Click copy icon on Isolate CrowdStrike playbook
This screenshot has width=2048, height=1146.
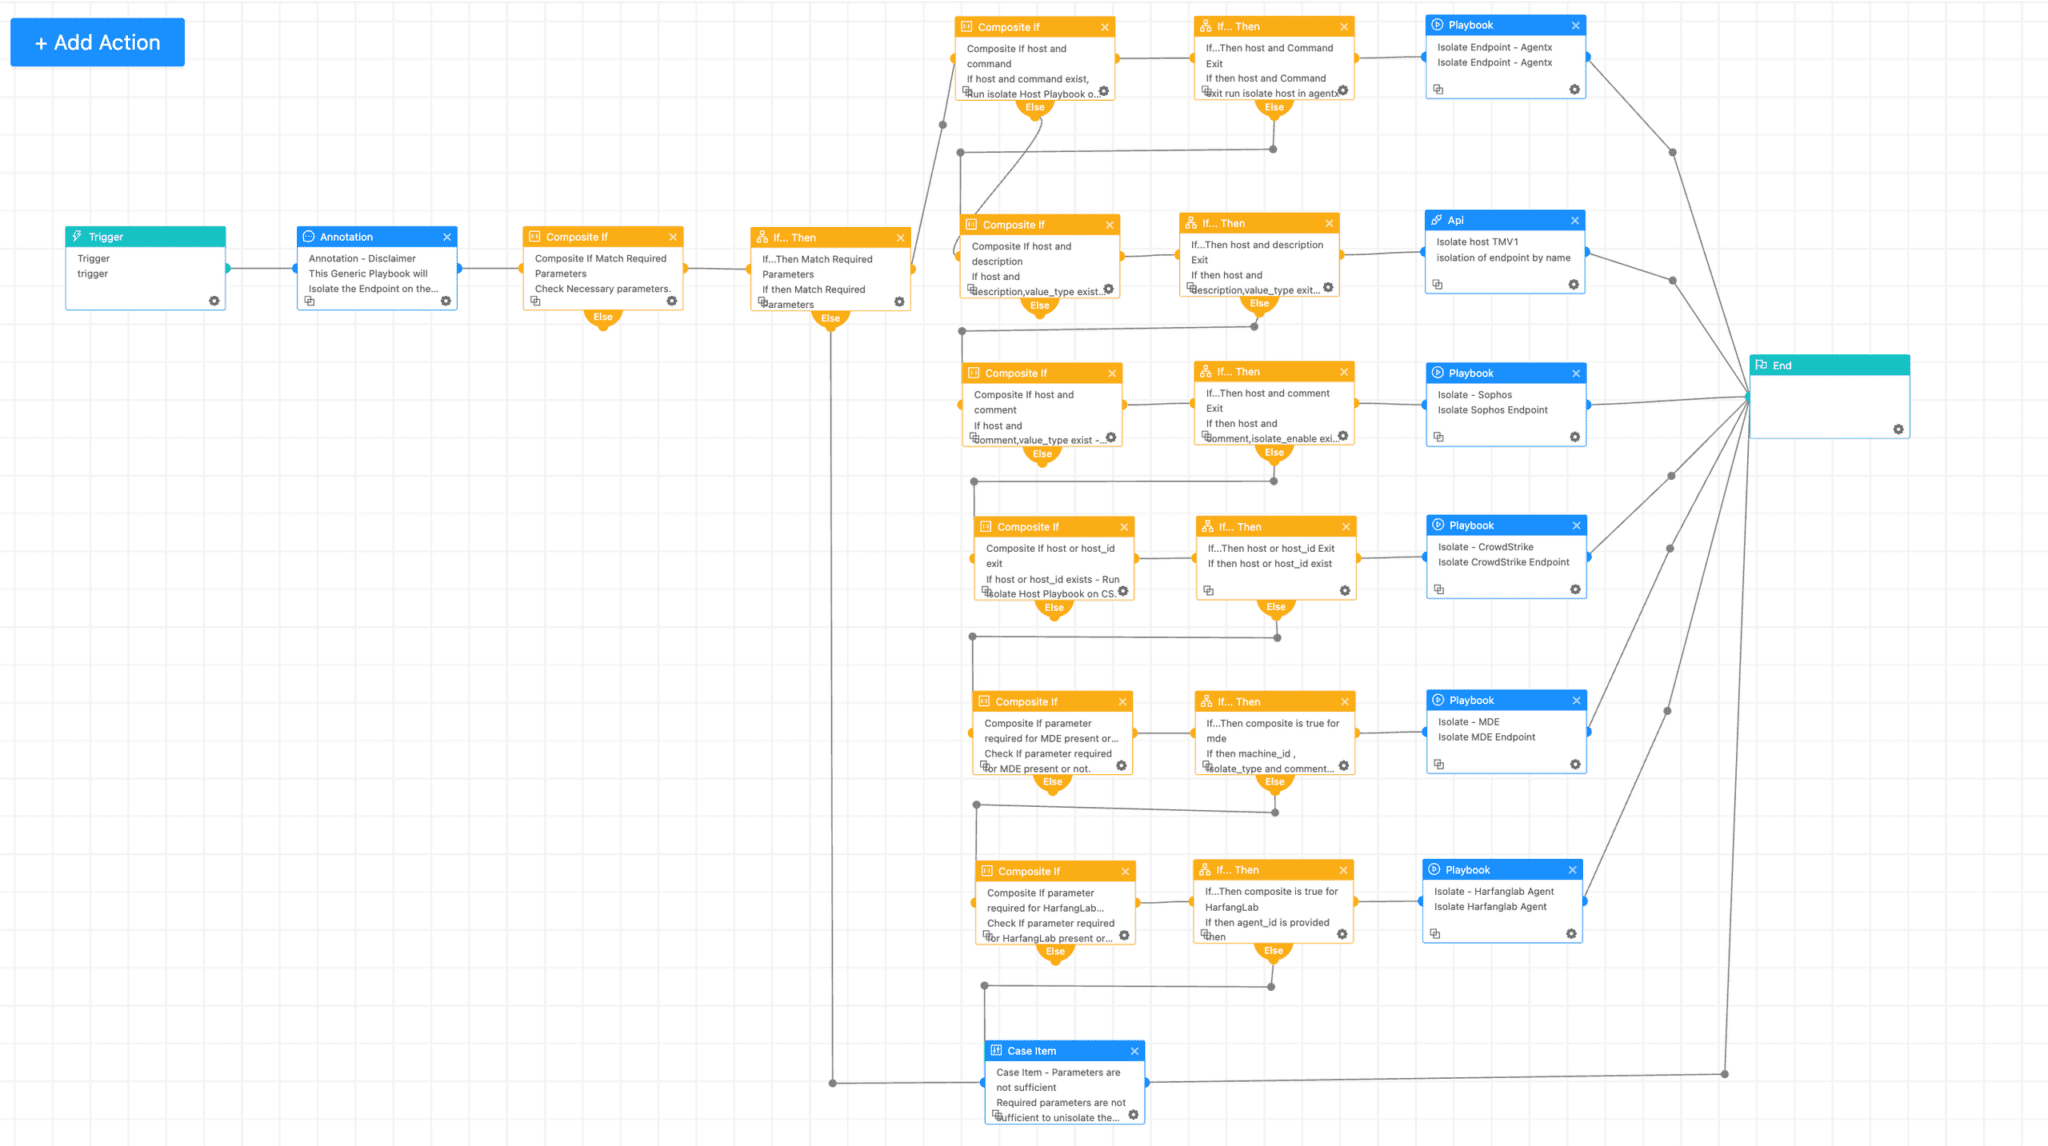tap(1439, 589)
